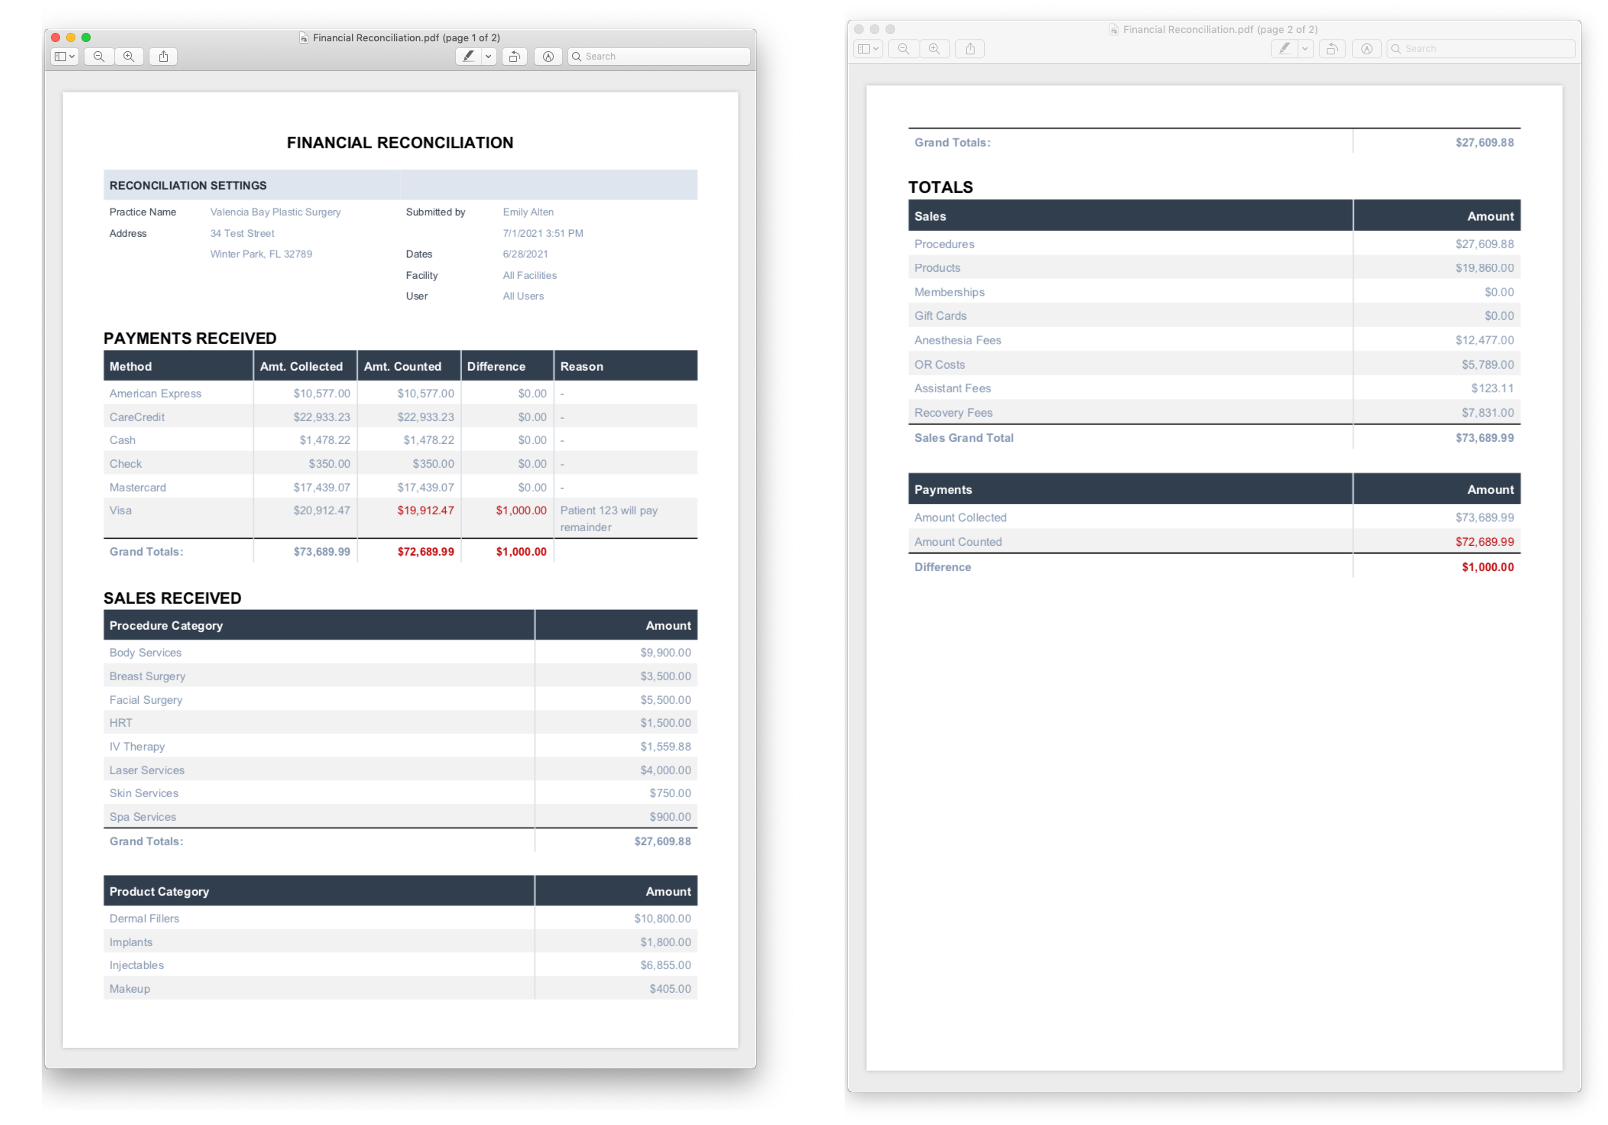Focus the Search field in page 2 window
This screenshot has width=1608, height=1125.
point(1481,49)
